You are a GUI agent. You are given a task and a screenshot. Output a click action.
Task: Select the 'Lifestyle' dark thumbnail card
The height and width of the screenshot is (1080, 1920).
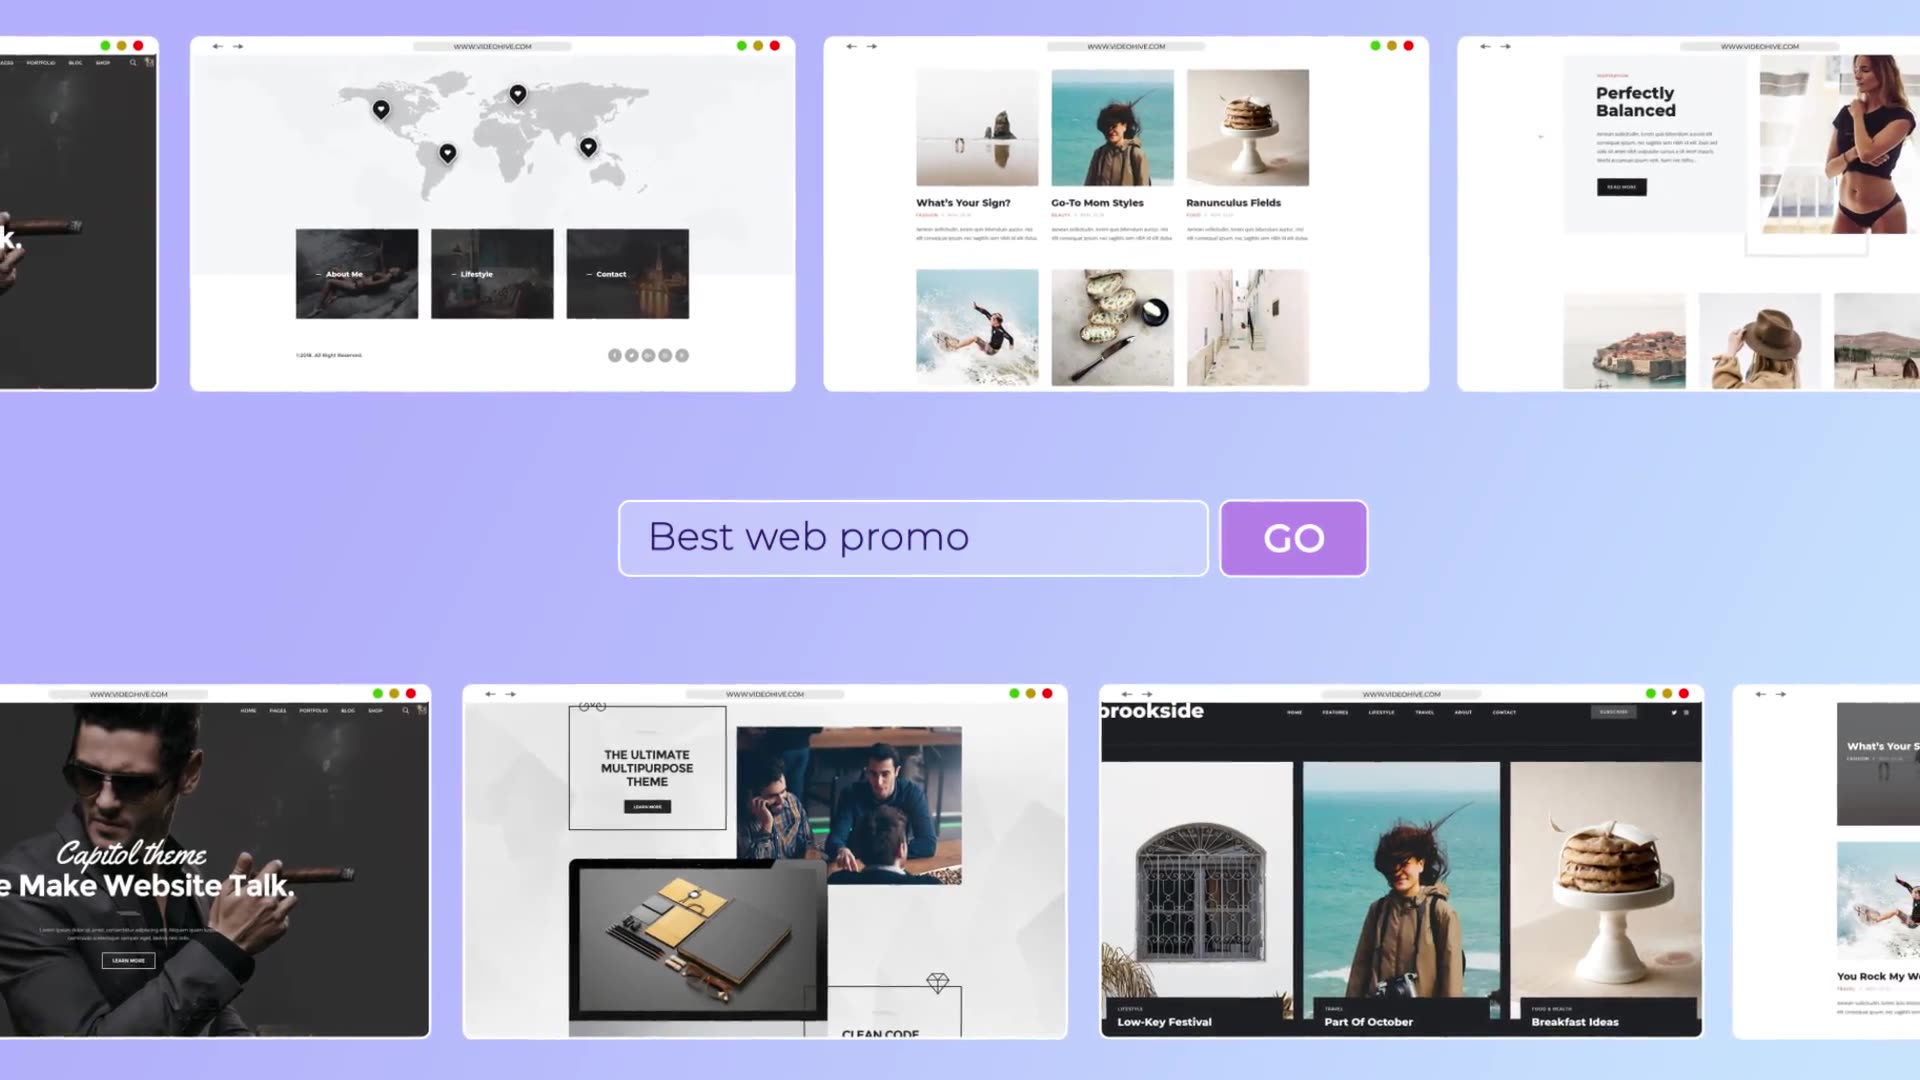tap(492, 273)
